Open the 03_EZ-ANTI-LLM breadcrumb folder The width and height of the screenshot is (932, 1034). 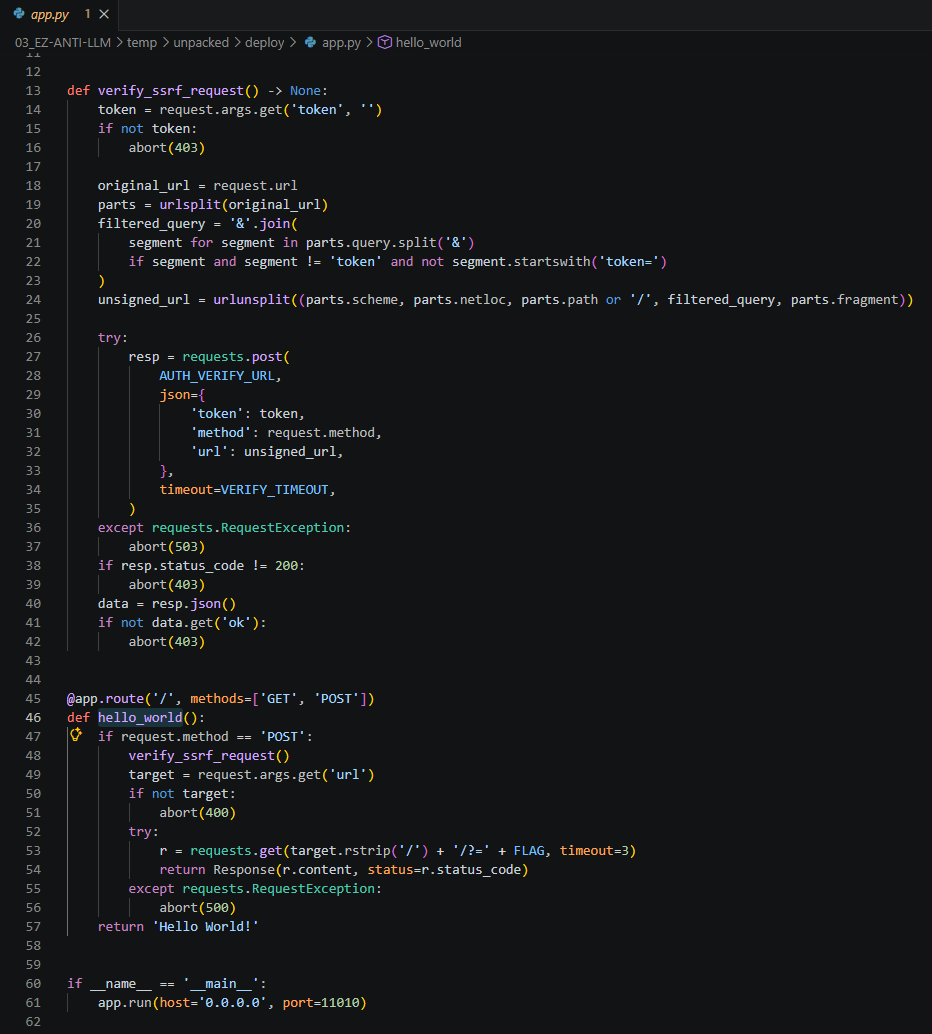pyautogui.click(x=63, y=43)
